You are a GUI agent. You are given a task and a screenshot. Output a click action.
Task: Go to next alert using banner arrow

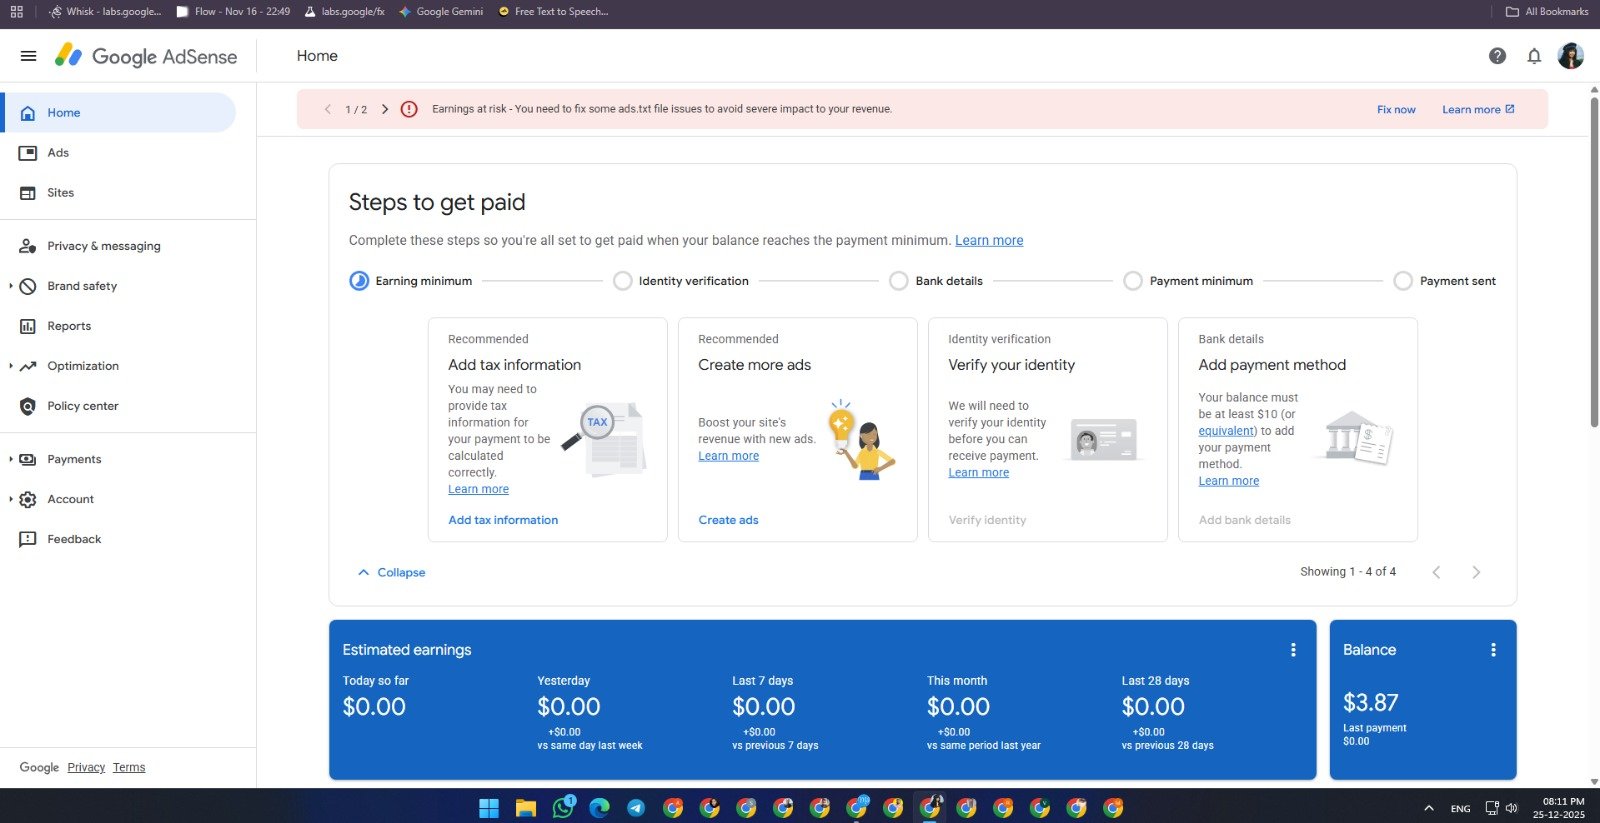pyautogui.click(x=385, y=109)
